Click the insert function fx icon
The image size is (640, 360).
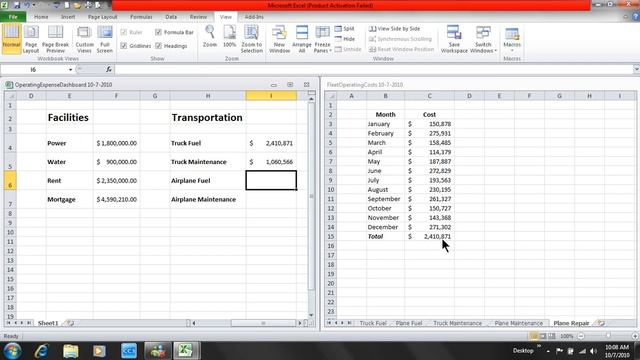(109, 69)
